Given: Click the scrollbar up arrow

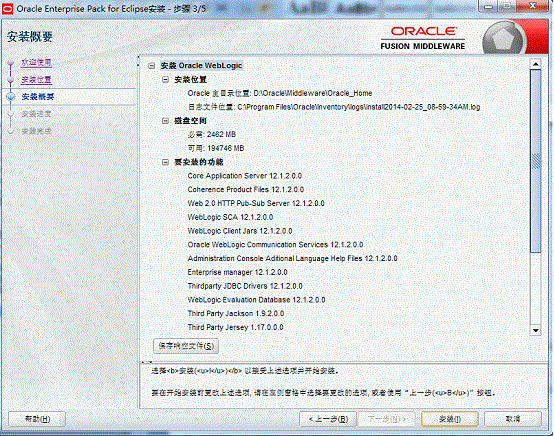Looking at the screenshot, I should (536, 64).
